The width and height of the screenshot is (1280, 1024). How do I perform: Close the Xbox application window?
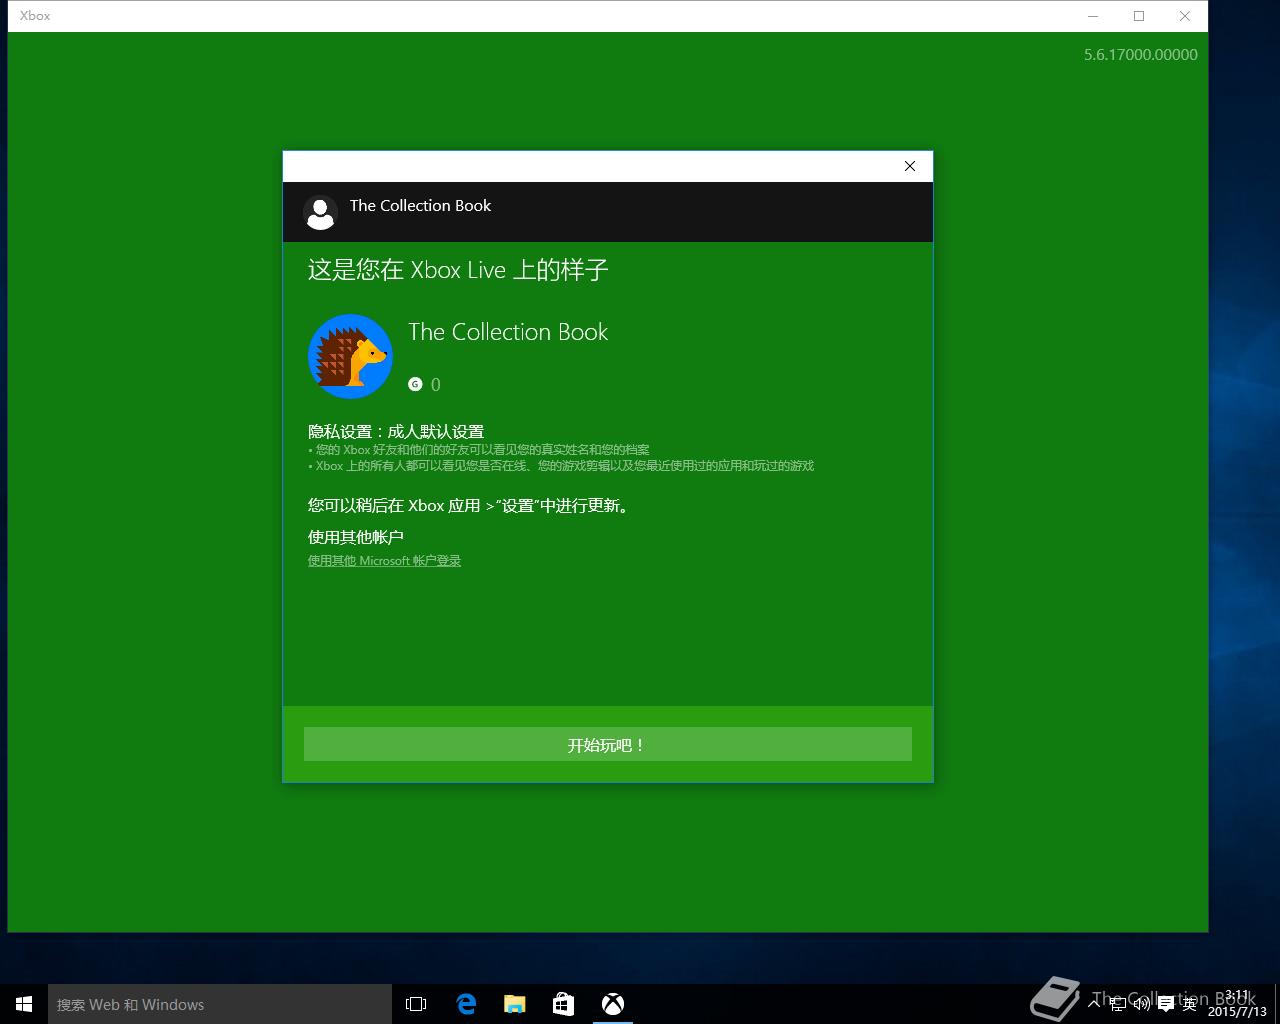tap(1185, 16)
